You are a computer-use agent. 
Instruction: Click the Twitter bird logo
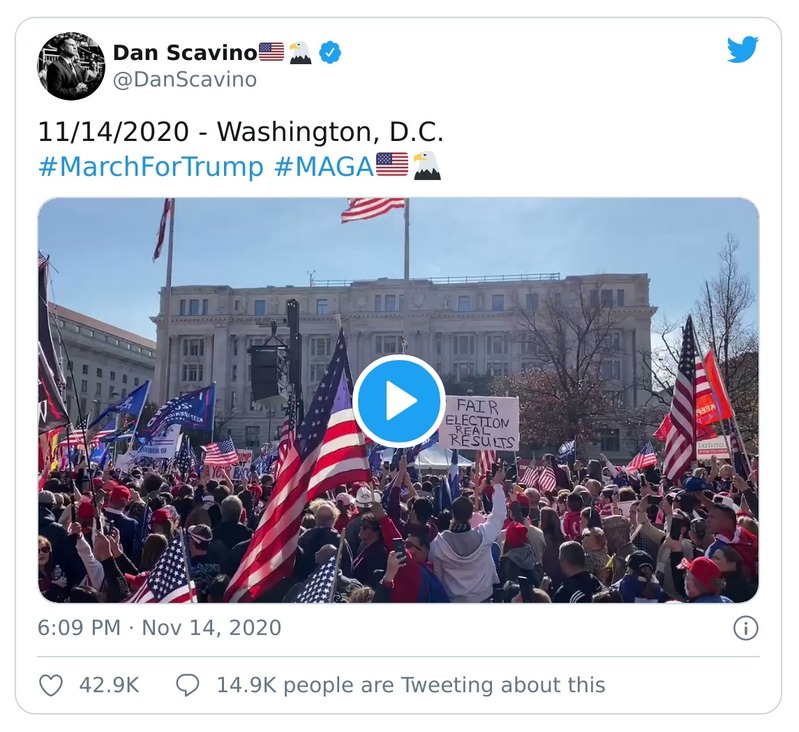click(742, 50)
